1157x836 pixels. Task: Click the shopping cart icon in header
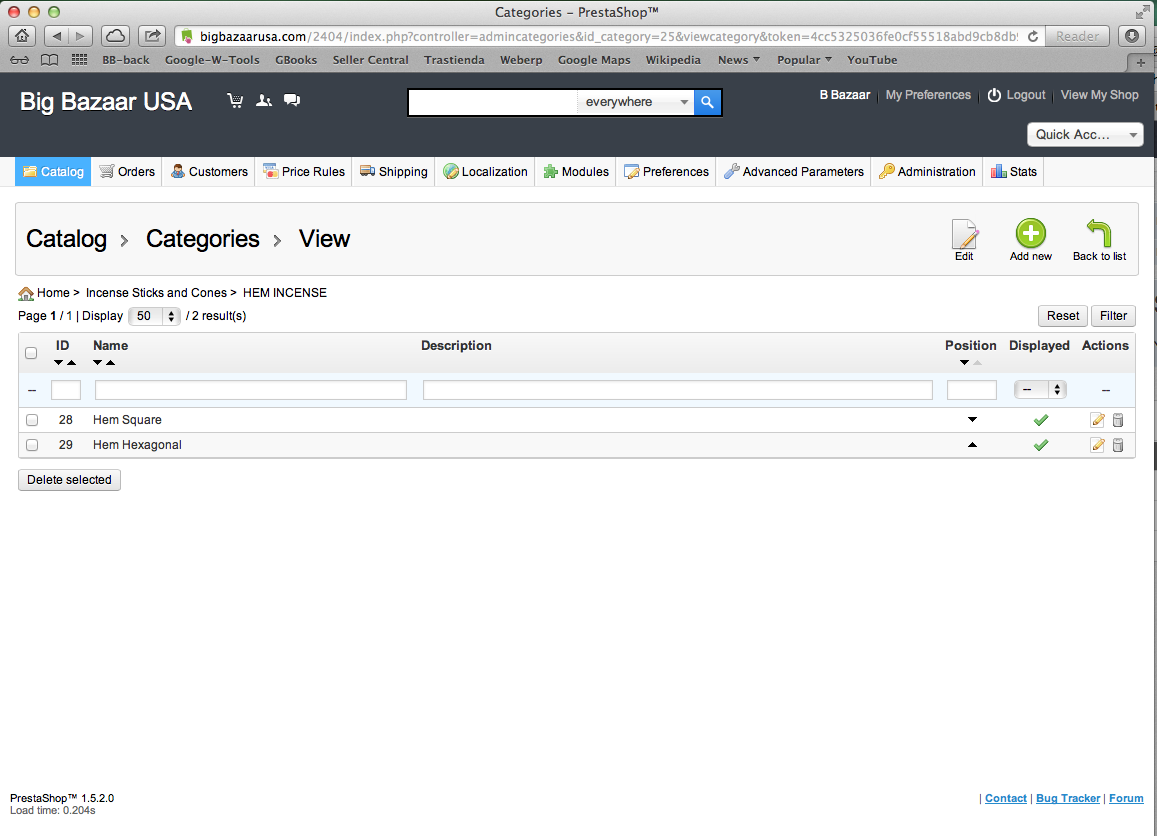coord(235,100)
